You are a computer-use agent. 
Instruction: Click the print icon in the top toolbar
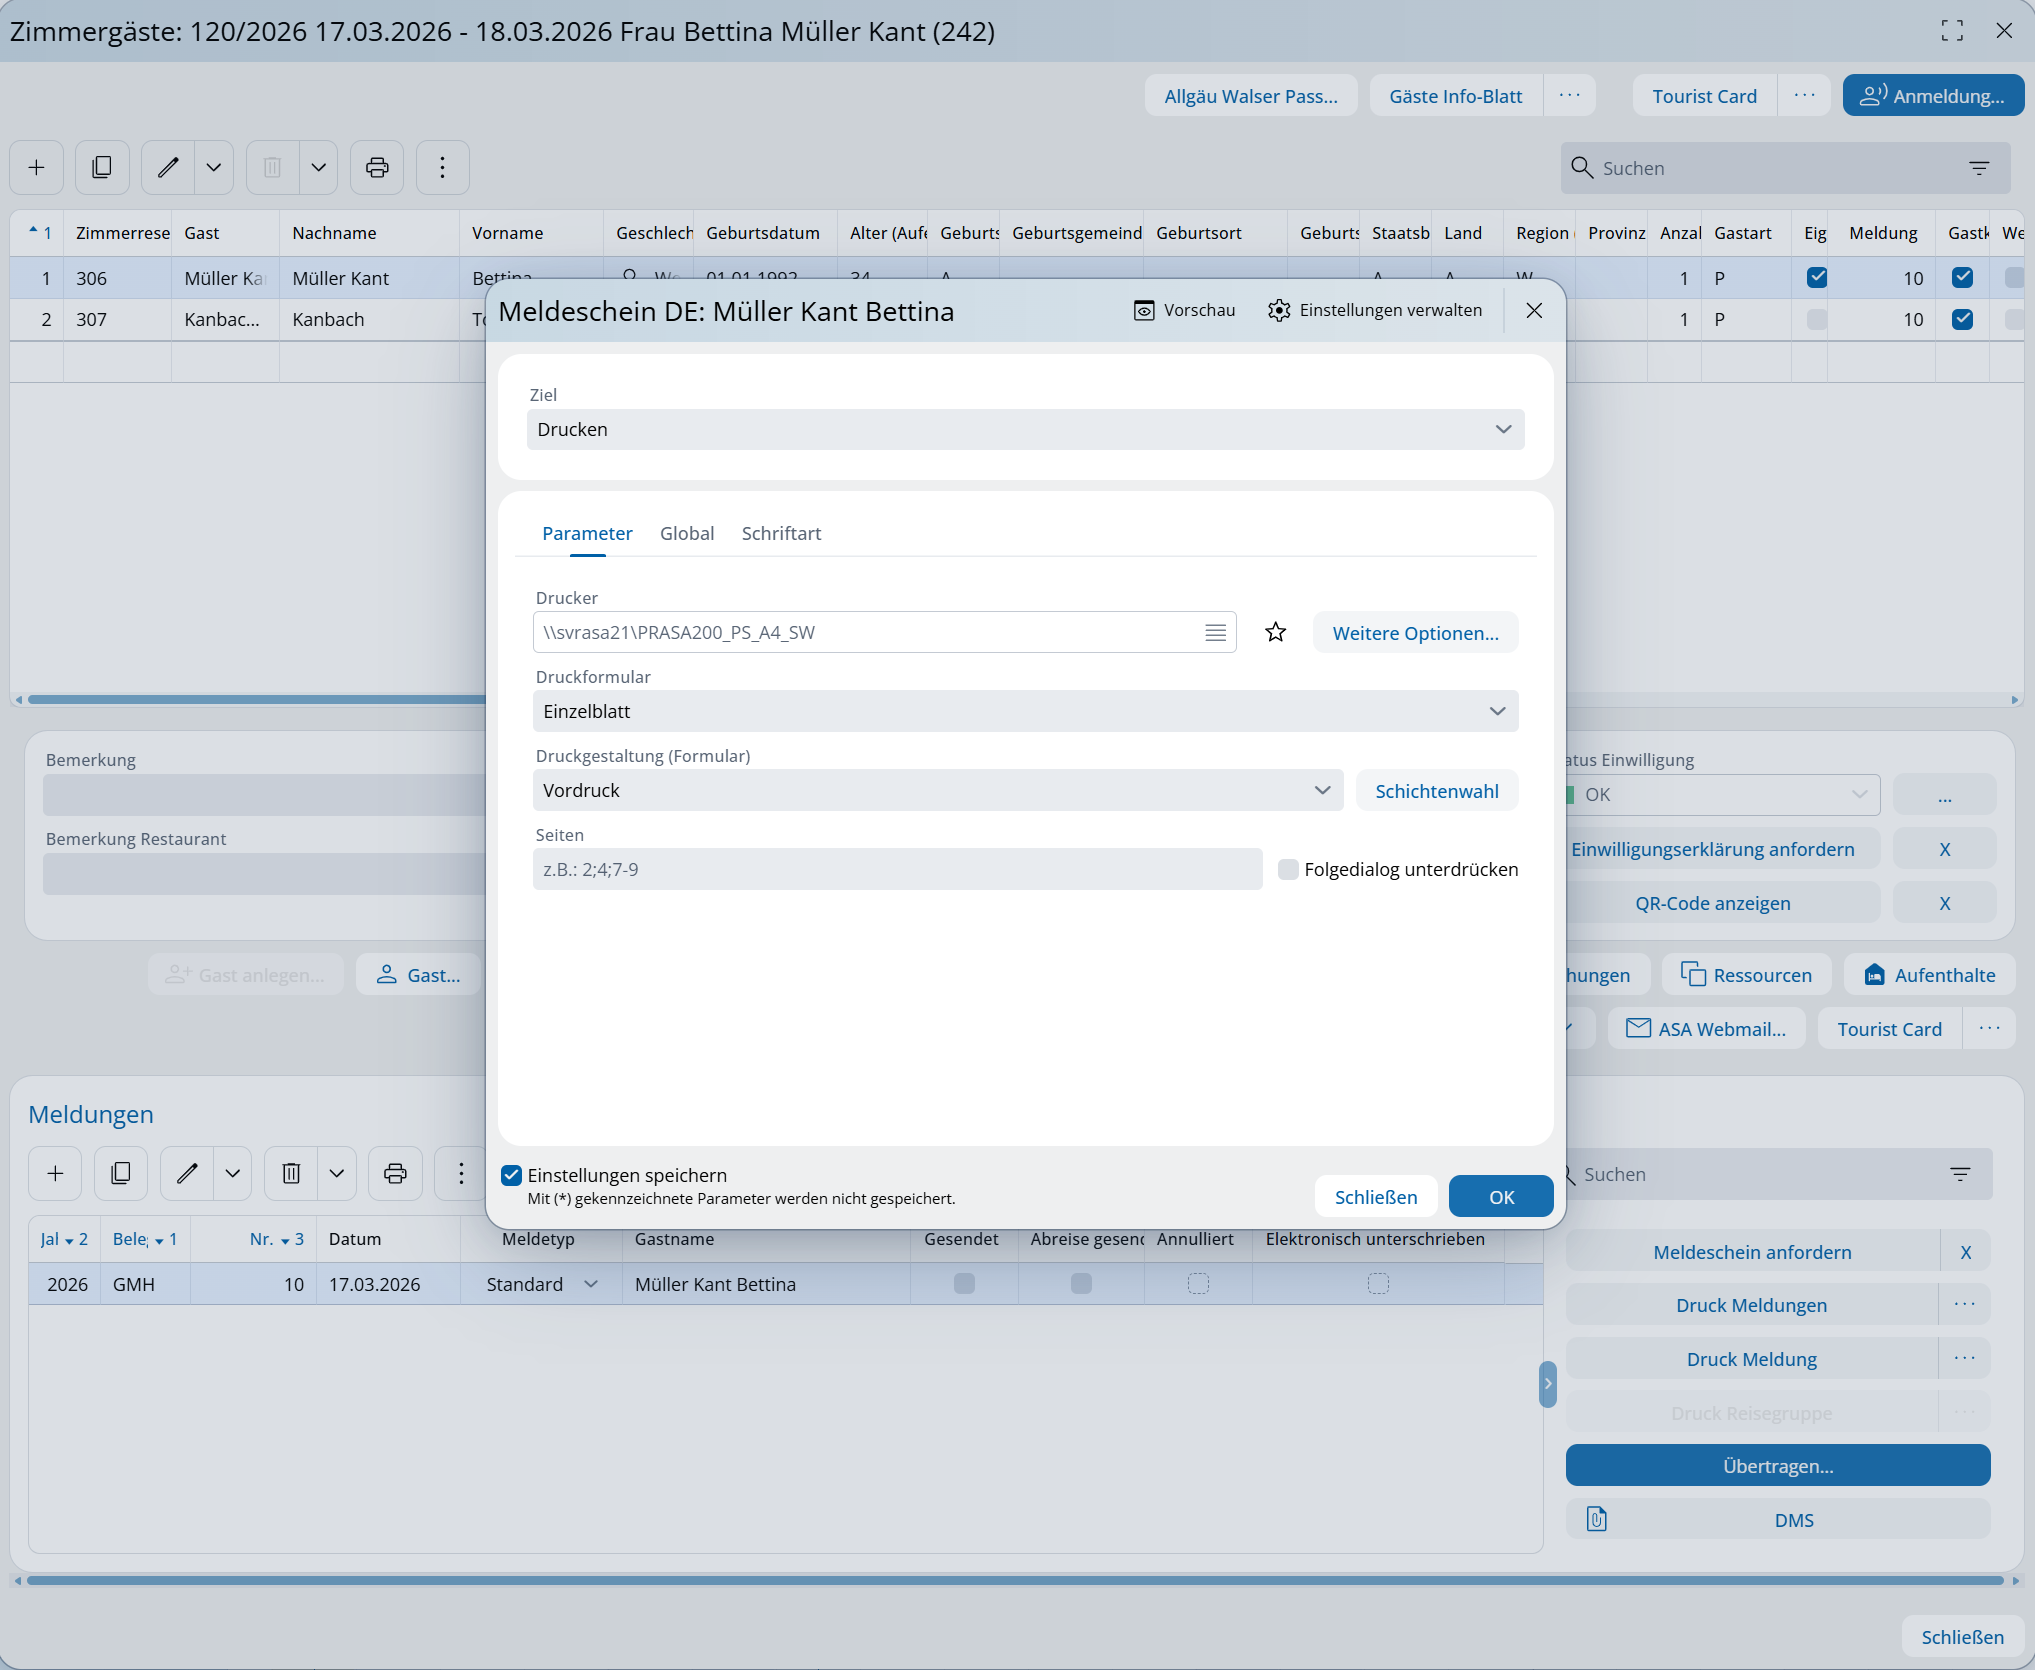(x=377, y=167)
